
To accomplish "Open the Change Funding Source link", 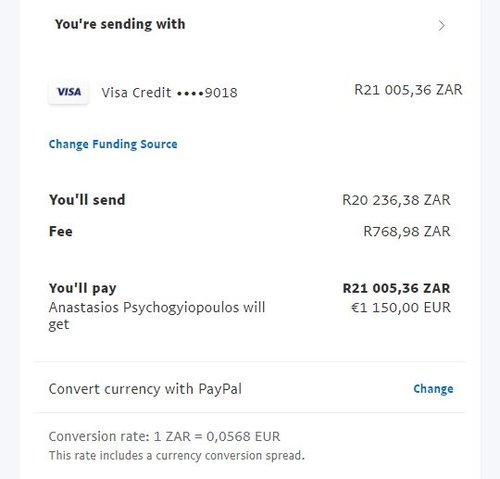I will pyautogui.click(x=113, y=144).
